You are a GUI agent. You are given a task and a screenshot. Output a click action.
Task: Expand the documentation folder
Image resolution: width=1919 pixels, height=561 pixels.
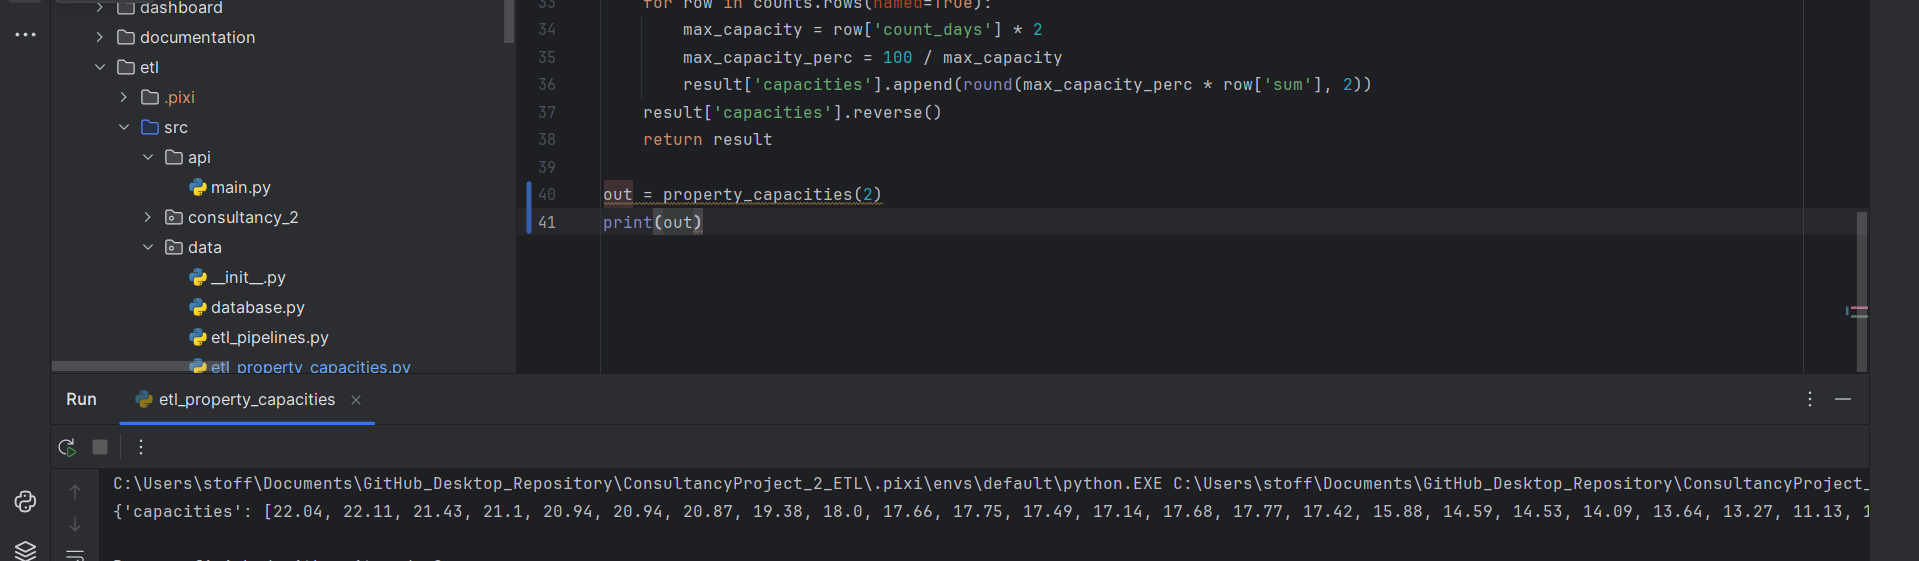coord(99,37)
